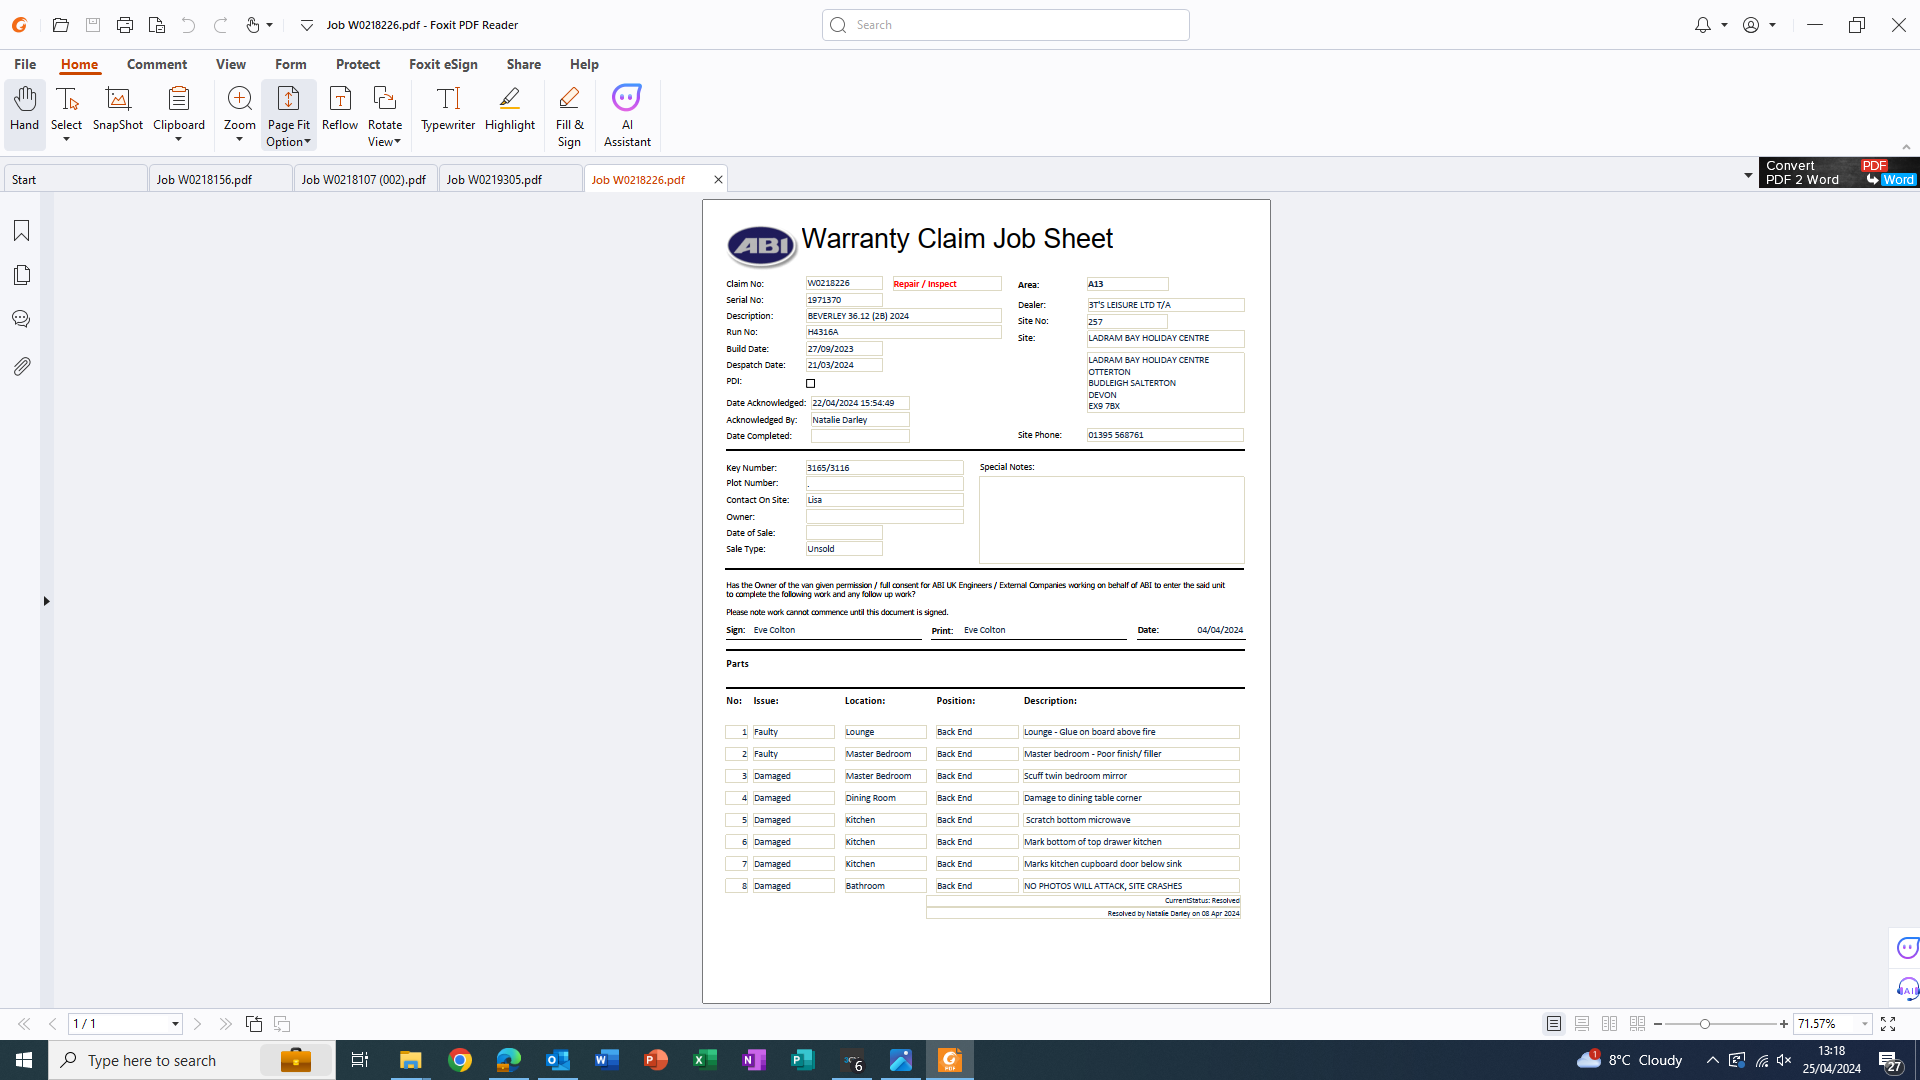Open the zoom percentage dropdown
Viewport: 1920px width, 1080px height.
pyautogui.click(x=1864, y=1024)
